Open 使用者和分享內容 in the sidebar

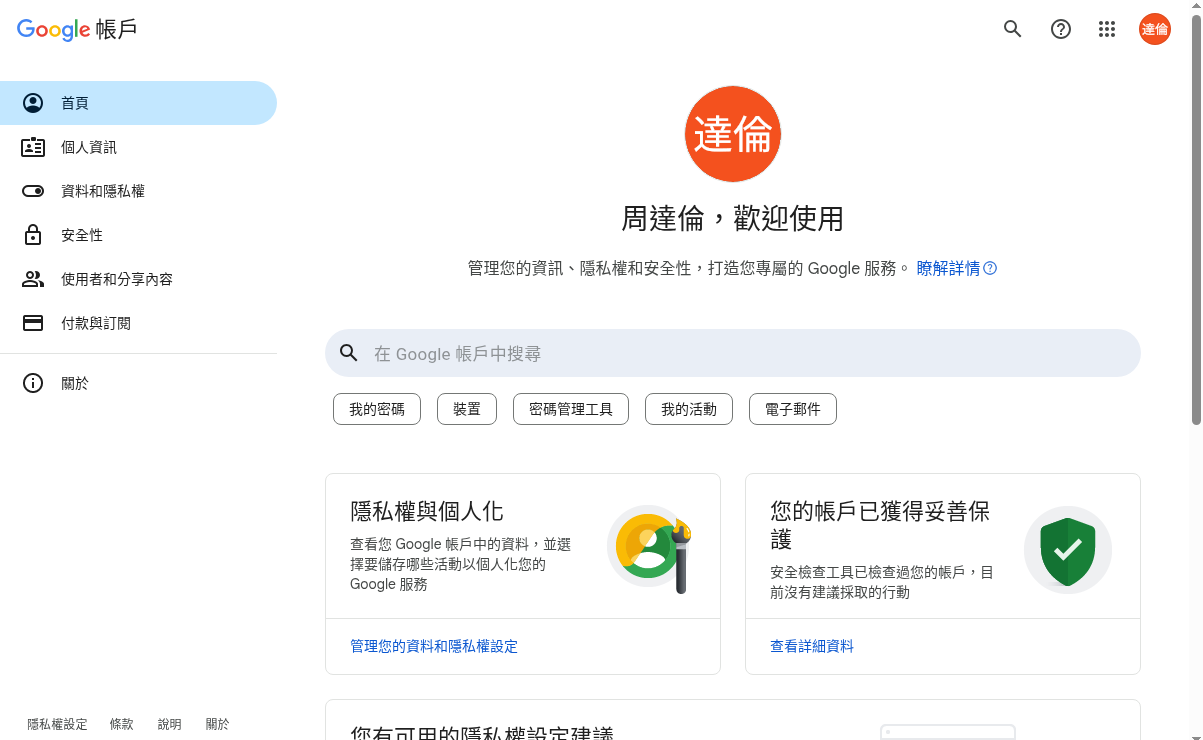[x=138, y=279]
